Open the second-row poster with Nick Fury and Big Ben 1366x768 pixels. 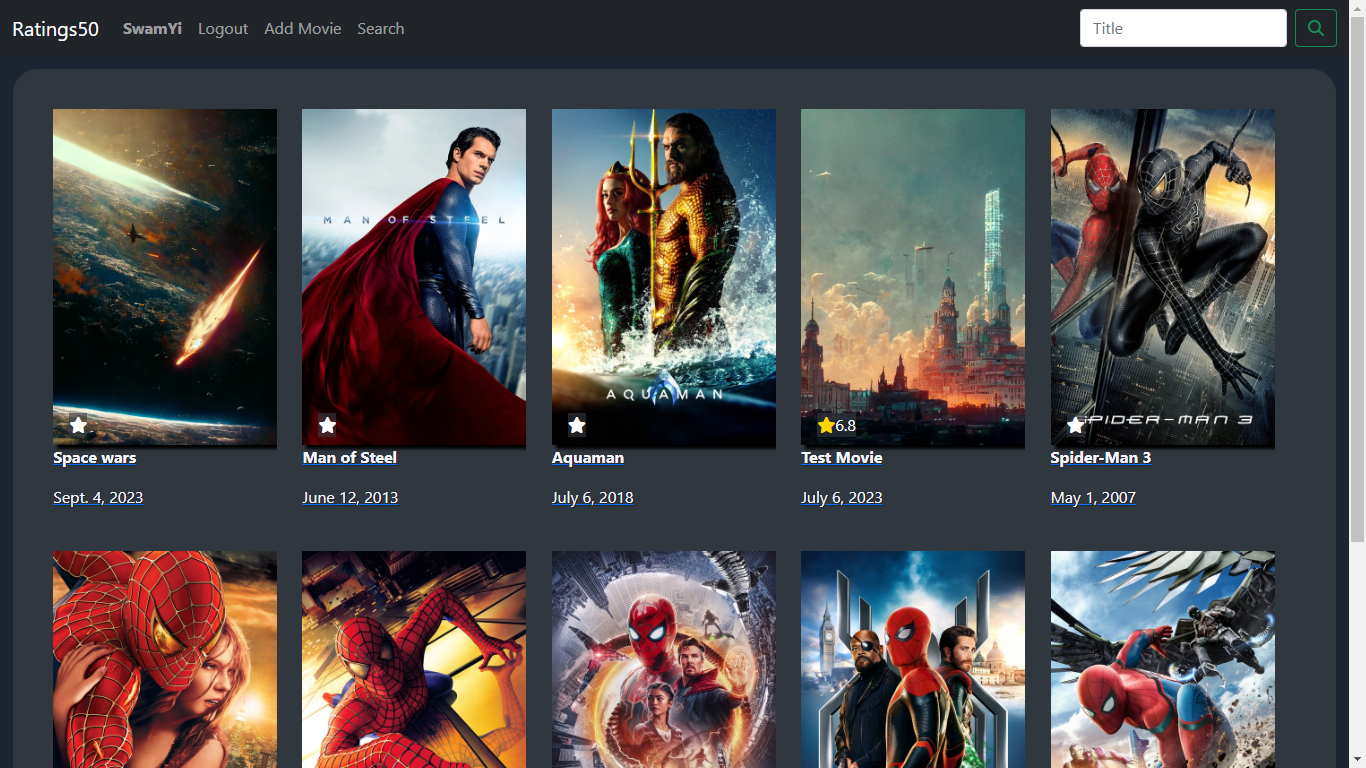coord(913,660)
